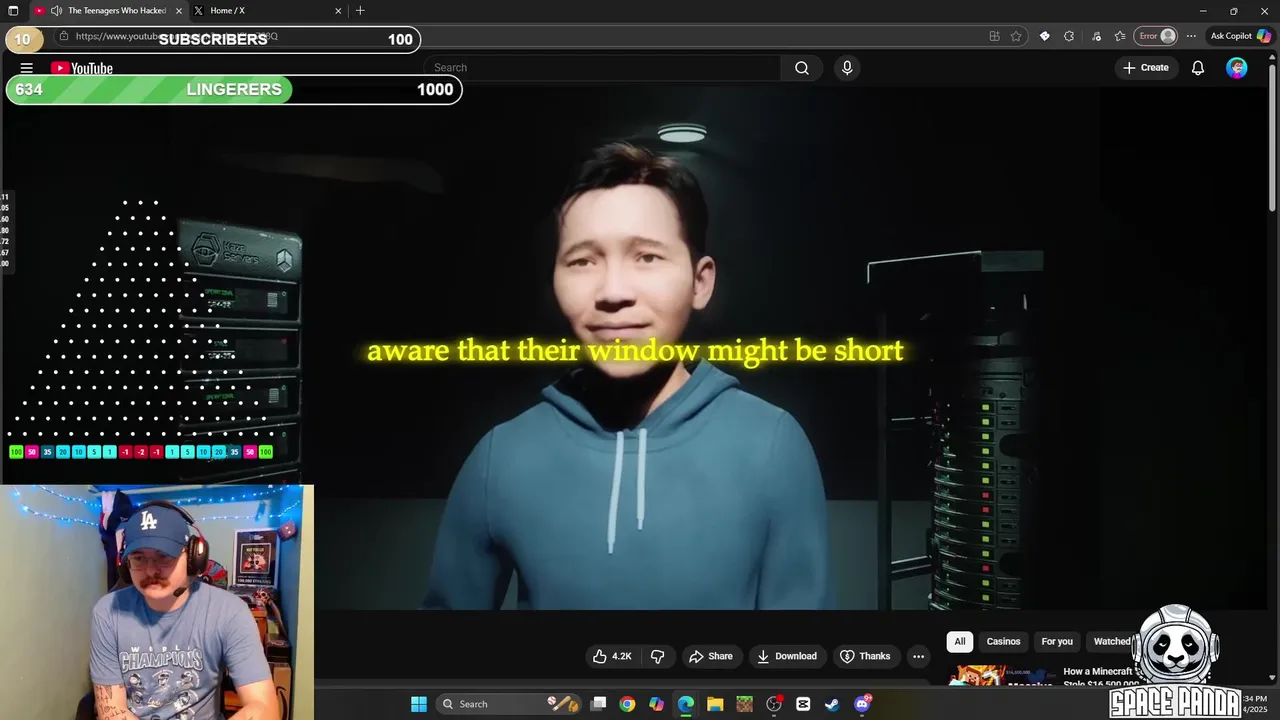The image size is (1280, 720).
Task: Launch Google Chrome from taskbar
Action: click(x=627, y=704)
